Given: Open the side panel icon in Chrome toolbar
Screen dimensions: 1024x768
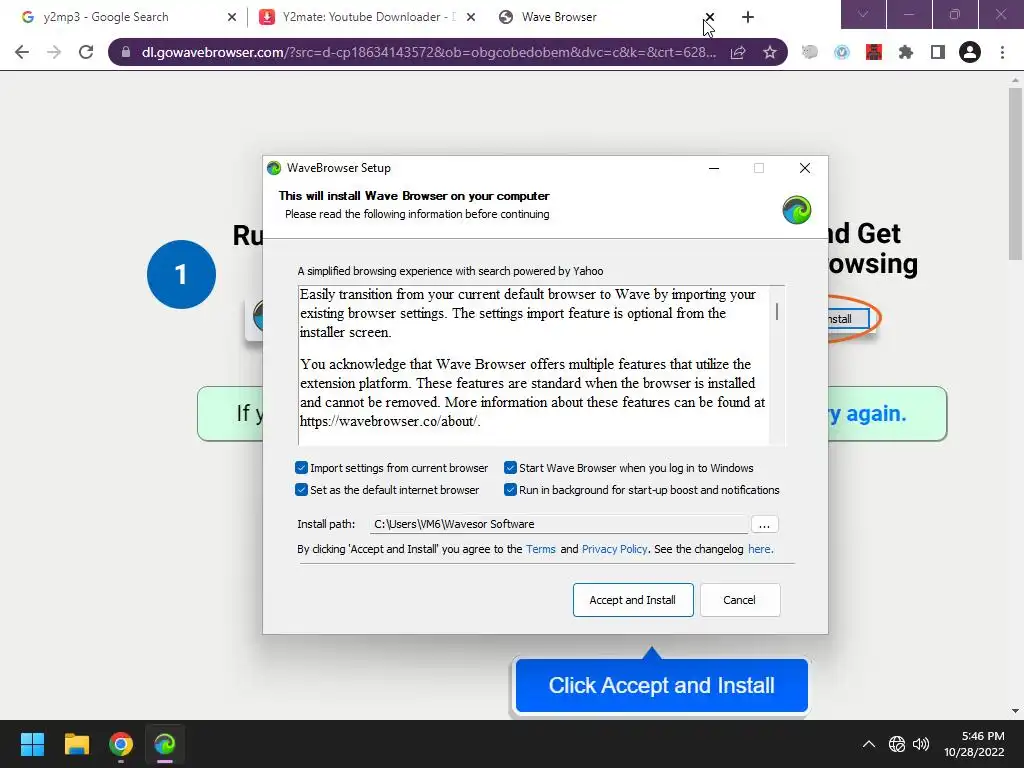Looking at the screenshot, I should 938,52.
